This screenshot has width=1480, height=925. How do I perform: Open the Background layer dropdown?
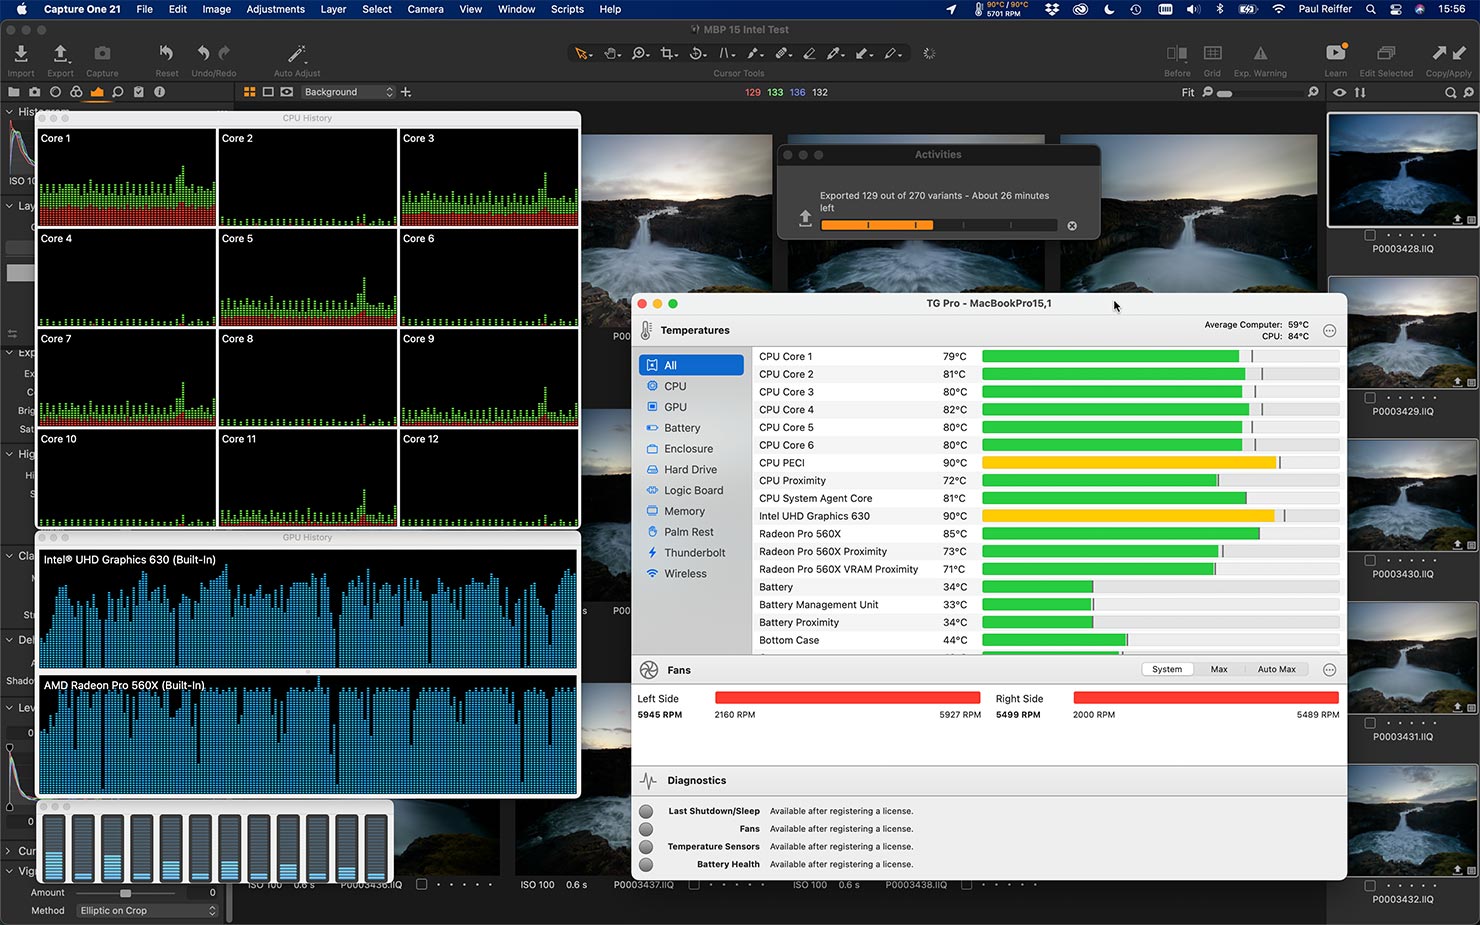point(348,92)
